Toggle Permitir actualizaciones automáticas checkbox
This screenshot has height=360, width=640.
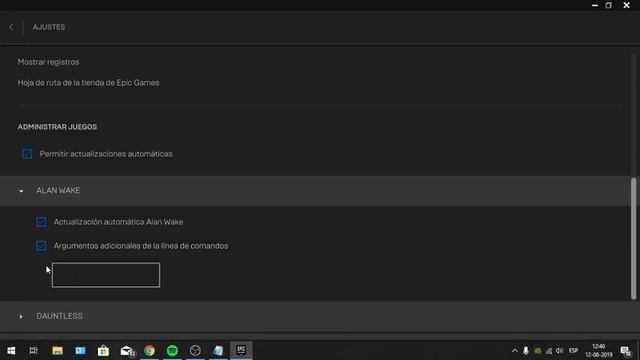pos(27,154)
